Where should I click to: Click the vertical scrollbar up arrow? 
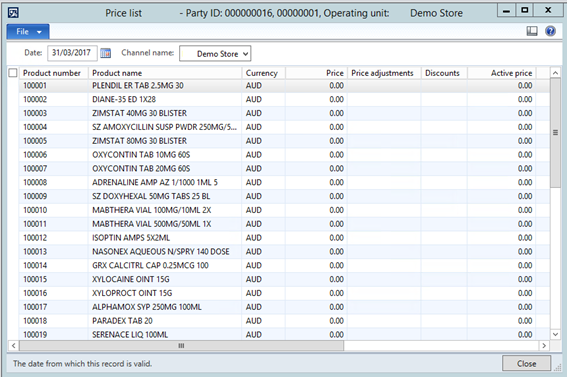(x=555, y=73)
